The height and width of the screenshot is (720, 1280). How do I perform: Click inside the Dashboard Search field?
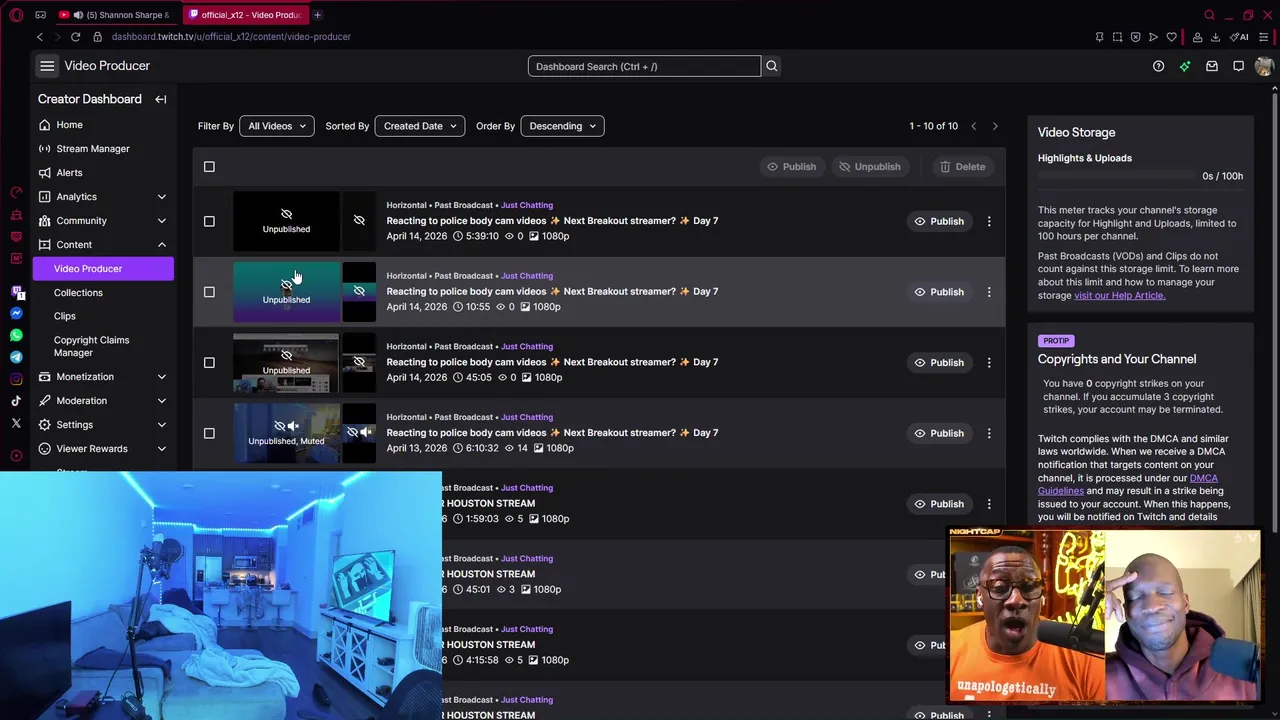(644, 66)
